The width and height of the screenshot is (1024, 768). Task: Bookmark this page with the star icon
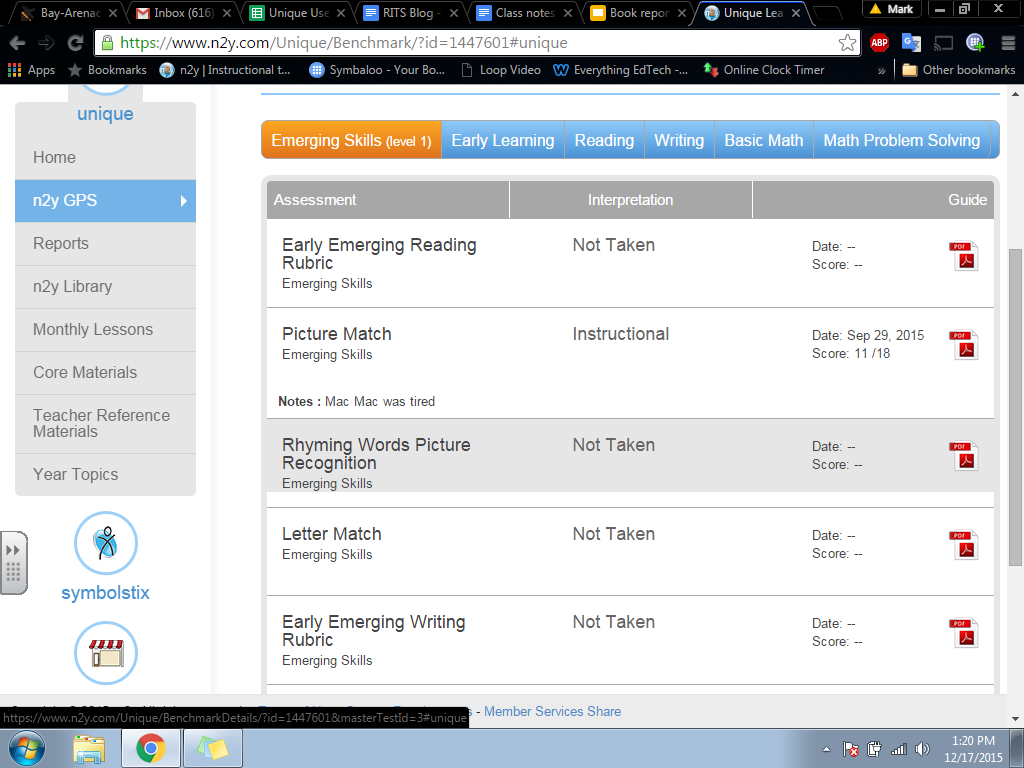(x=847, y=43)
